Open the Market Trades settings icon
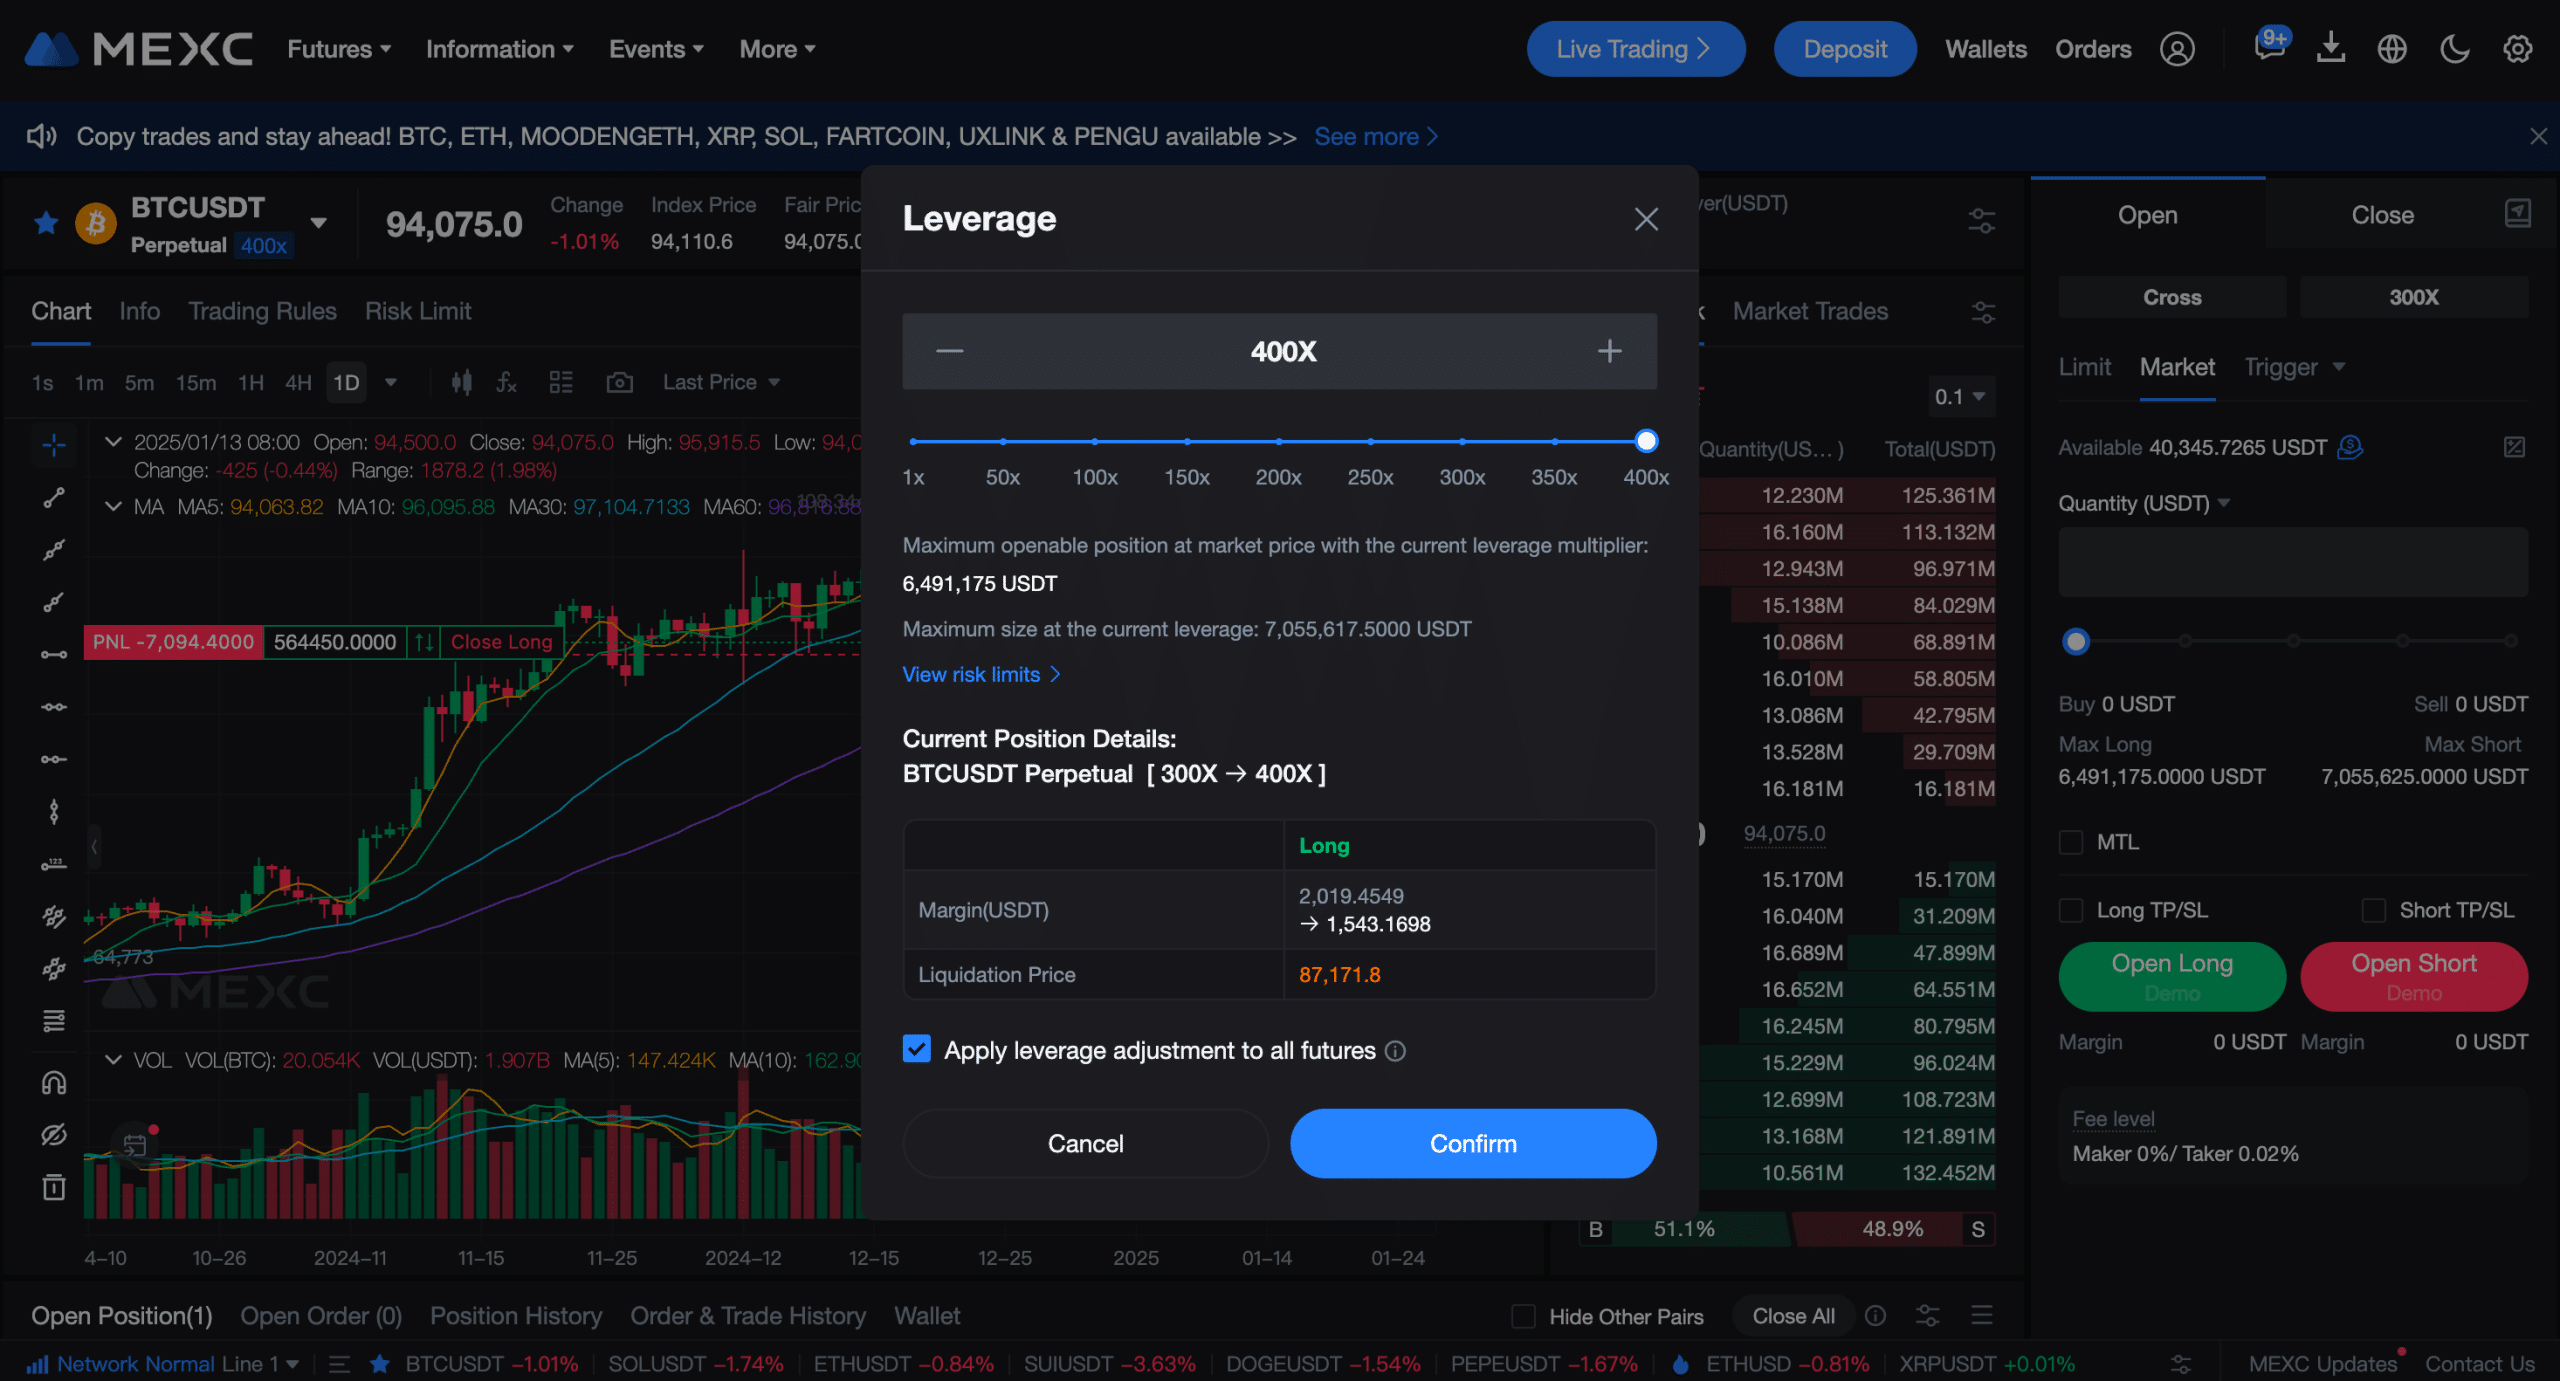2560x1381 pixels. coord(1982,312)
